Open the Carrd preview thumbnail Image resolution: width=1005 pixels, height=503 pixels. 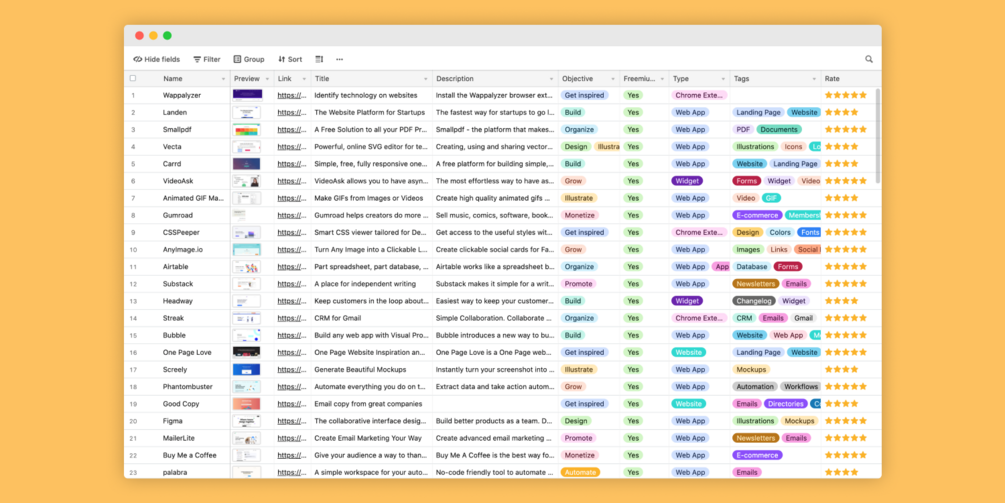click(247, 163)
